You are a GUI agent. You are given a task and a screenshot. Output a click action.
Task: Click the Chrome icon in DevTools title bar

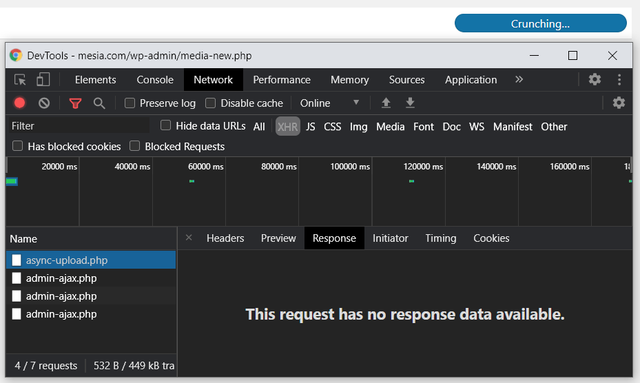[16, 55]
